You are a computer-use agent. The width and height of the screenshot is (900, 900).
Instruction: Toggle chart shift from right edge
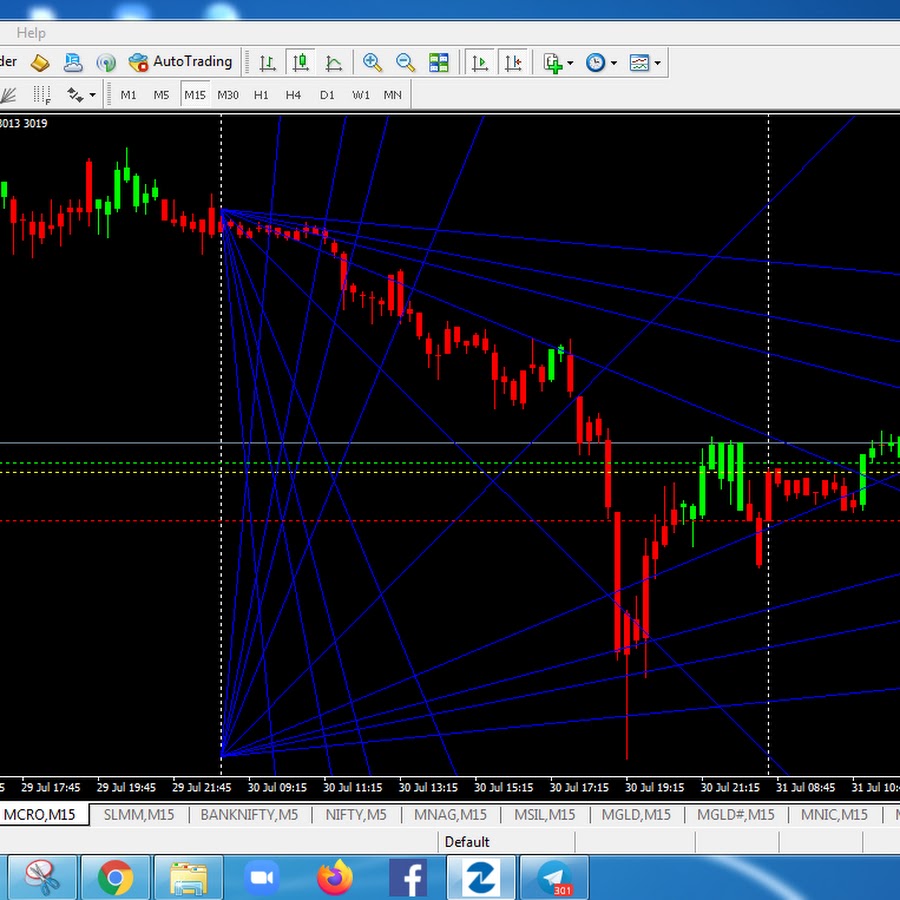pyautogui.click(x=513, y=62)
